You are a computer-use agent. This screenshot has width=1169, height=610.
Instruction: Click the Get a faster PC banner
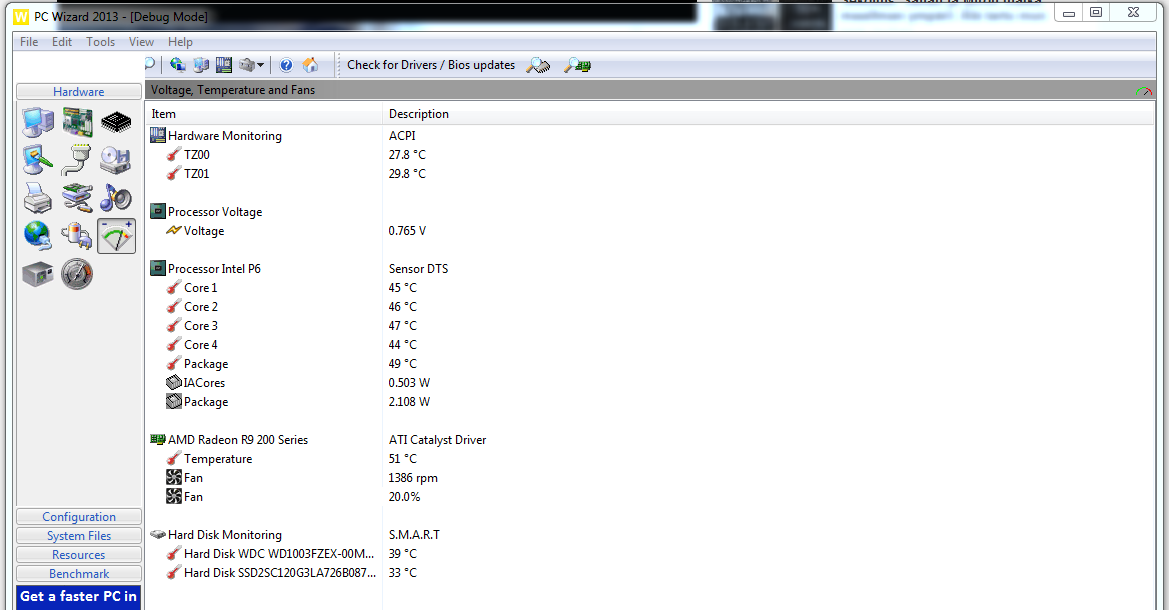pyautogui.click(x=78, y=597)
